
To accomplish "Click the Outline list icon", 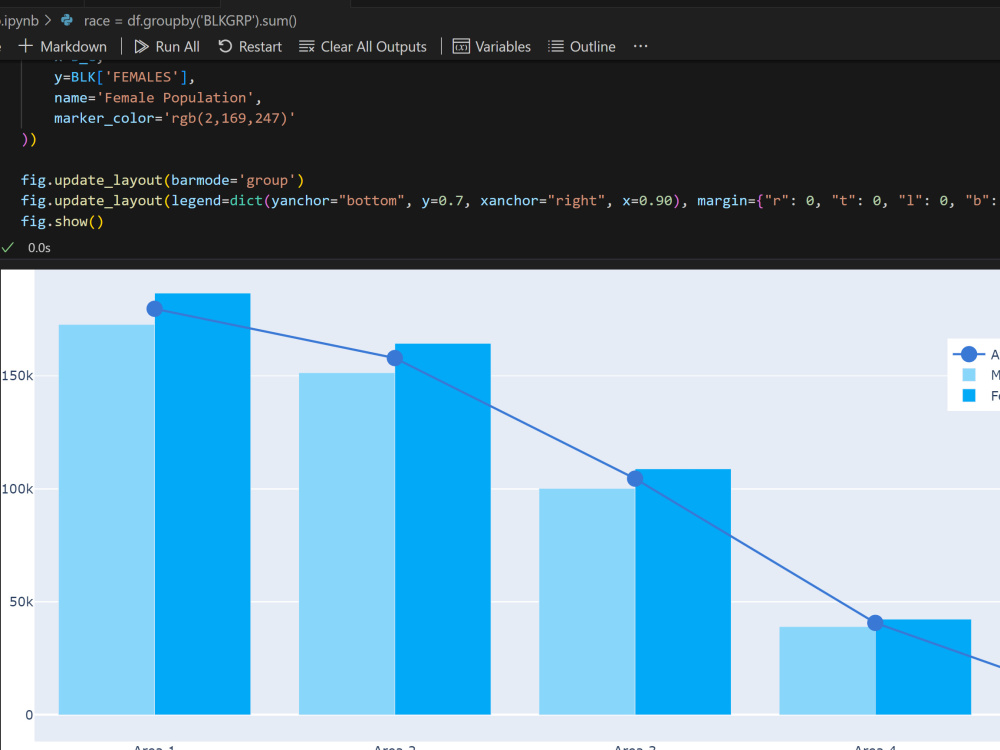I will pyautogui.click(x=556, y=47).
